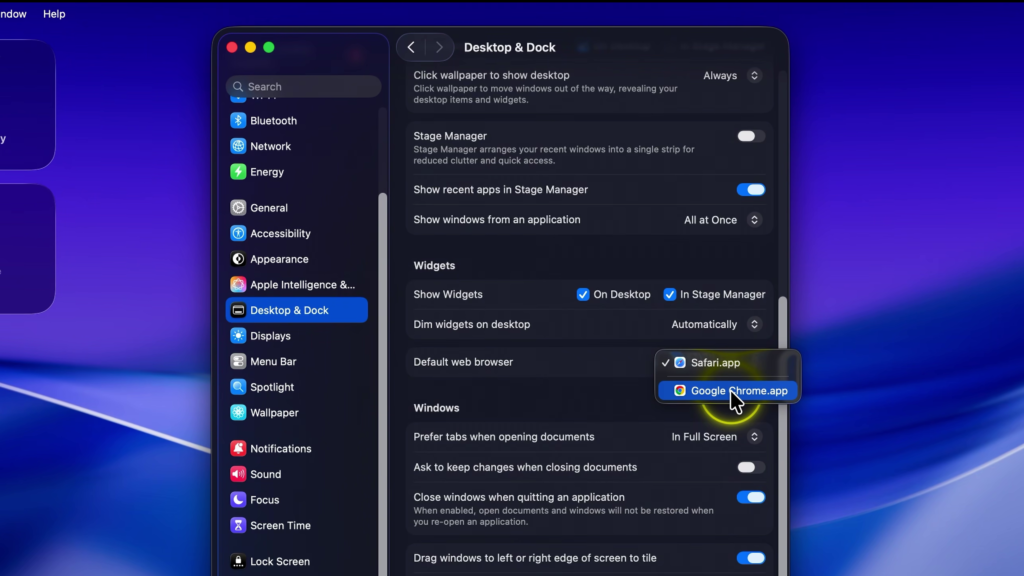
Task: Go back with the left chevron
Action: coord(411,47)
